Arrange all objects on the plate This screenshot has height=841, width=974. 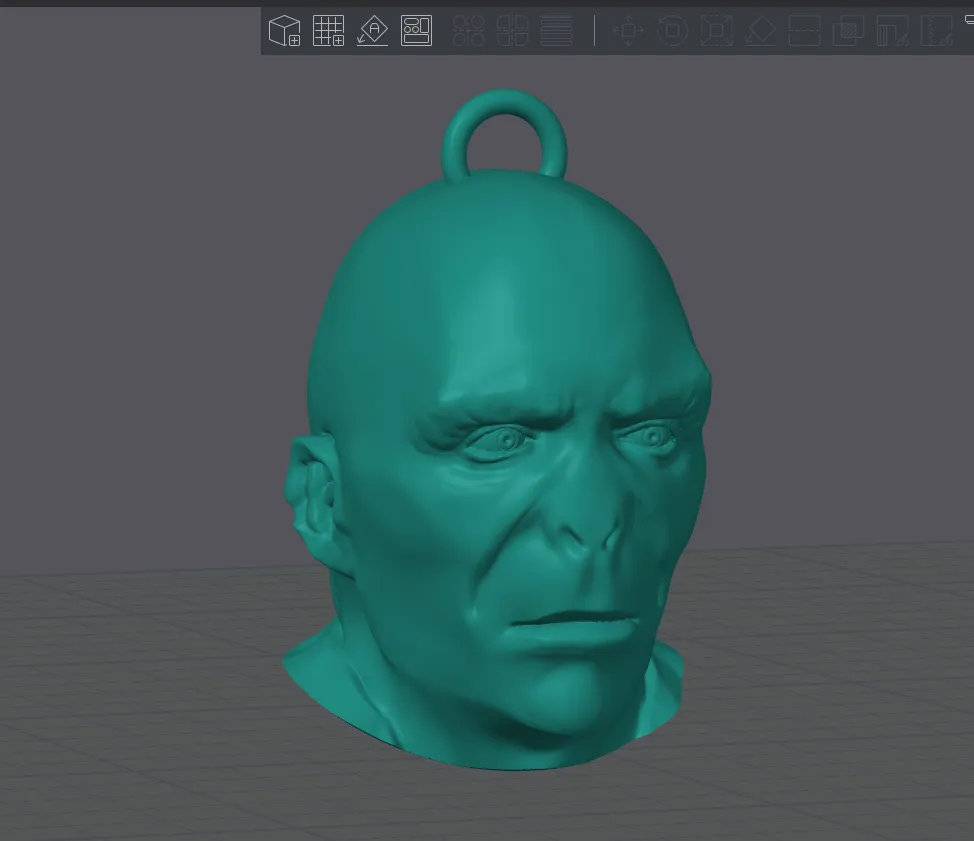coord(416,30)
